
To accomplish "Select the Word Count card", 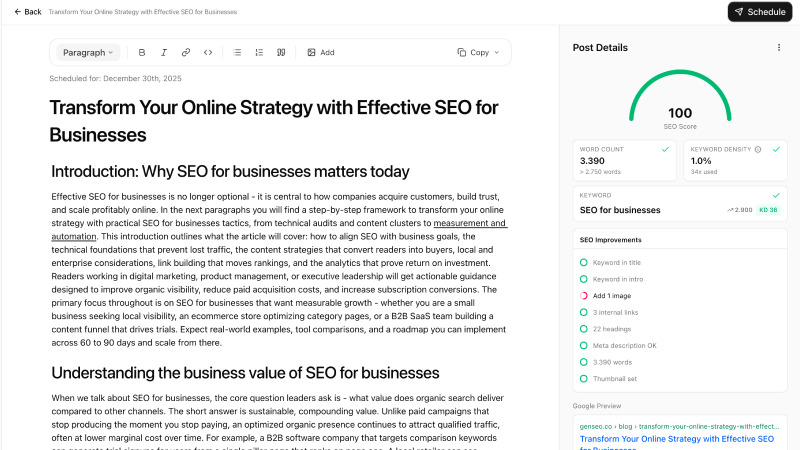I will (624, 160).
